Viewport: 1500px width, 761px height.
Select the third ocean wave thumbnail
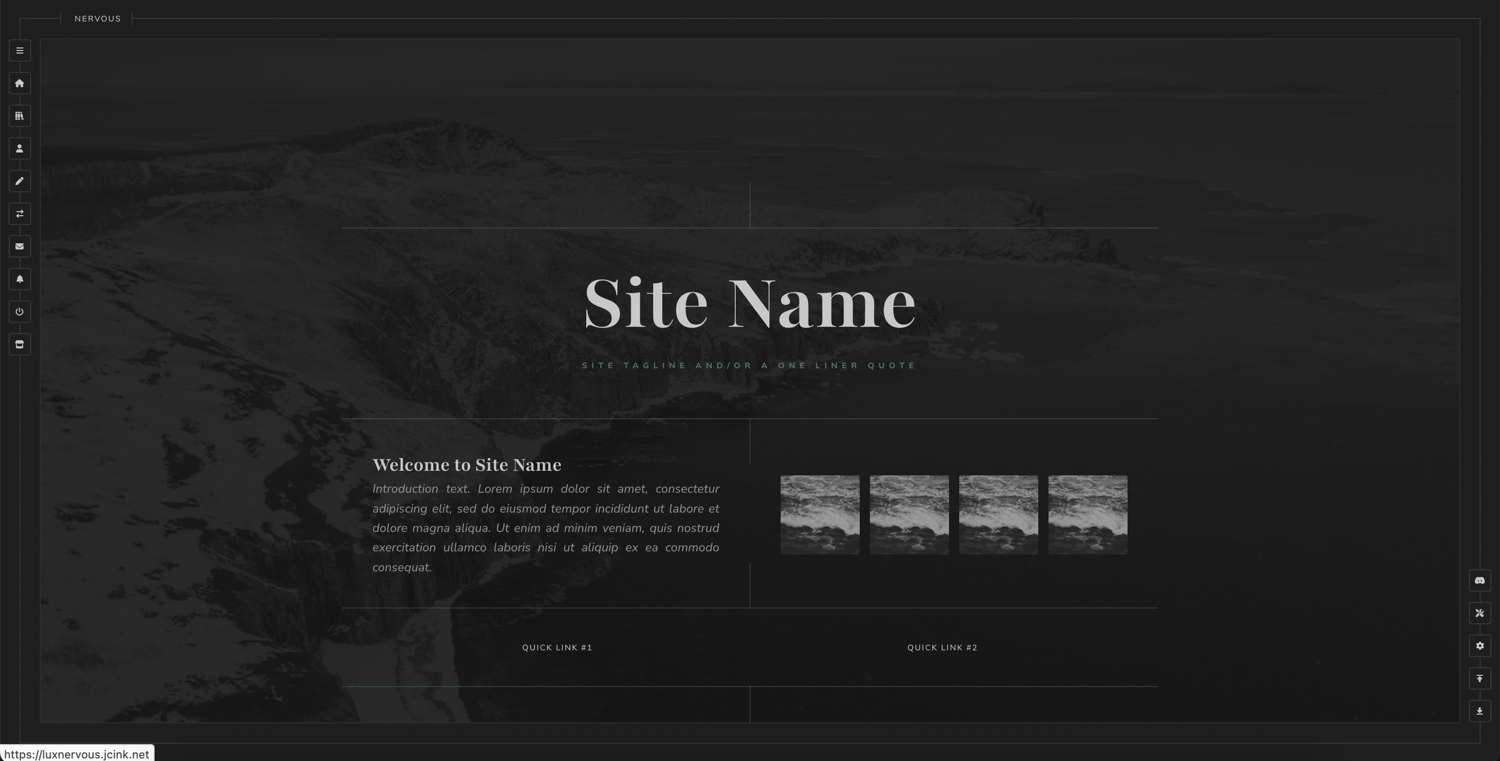pyautogui.click(x=998, y=515)
